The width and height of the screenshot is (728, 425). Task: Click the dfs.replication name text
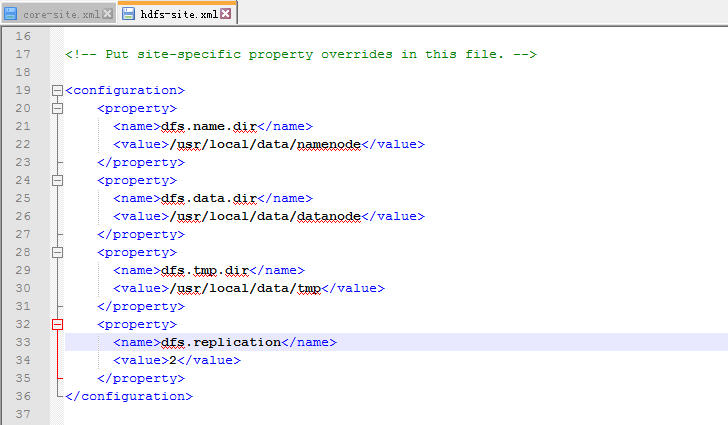pyautogui.click(x=221, y=342)
